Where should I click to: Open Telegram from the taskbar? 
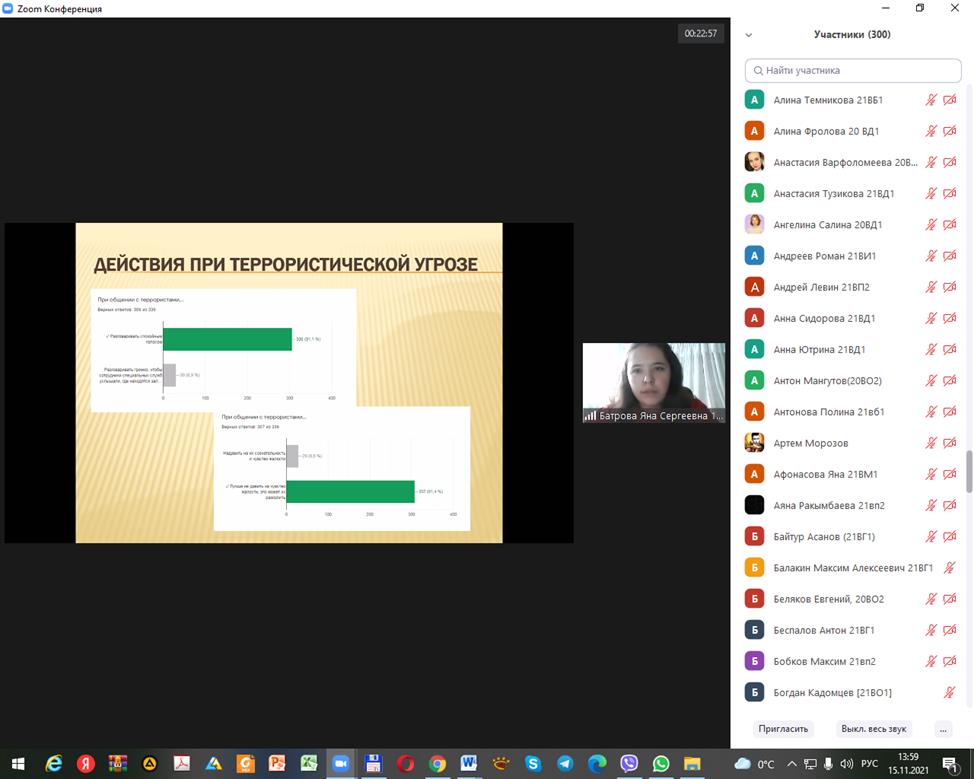point(565,763)
